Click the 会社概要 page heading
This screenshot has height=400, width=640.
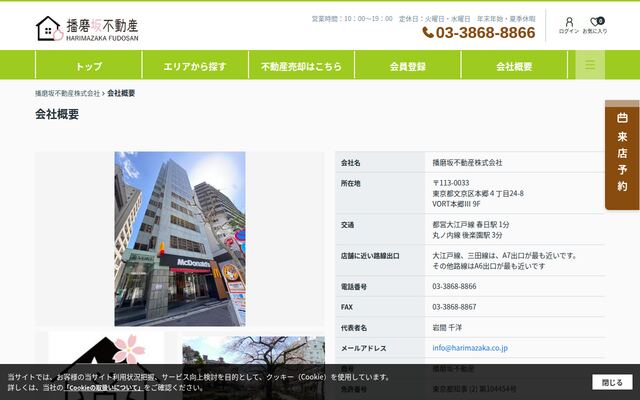click(x=57, y=114)
